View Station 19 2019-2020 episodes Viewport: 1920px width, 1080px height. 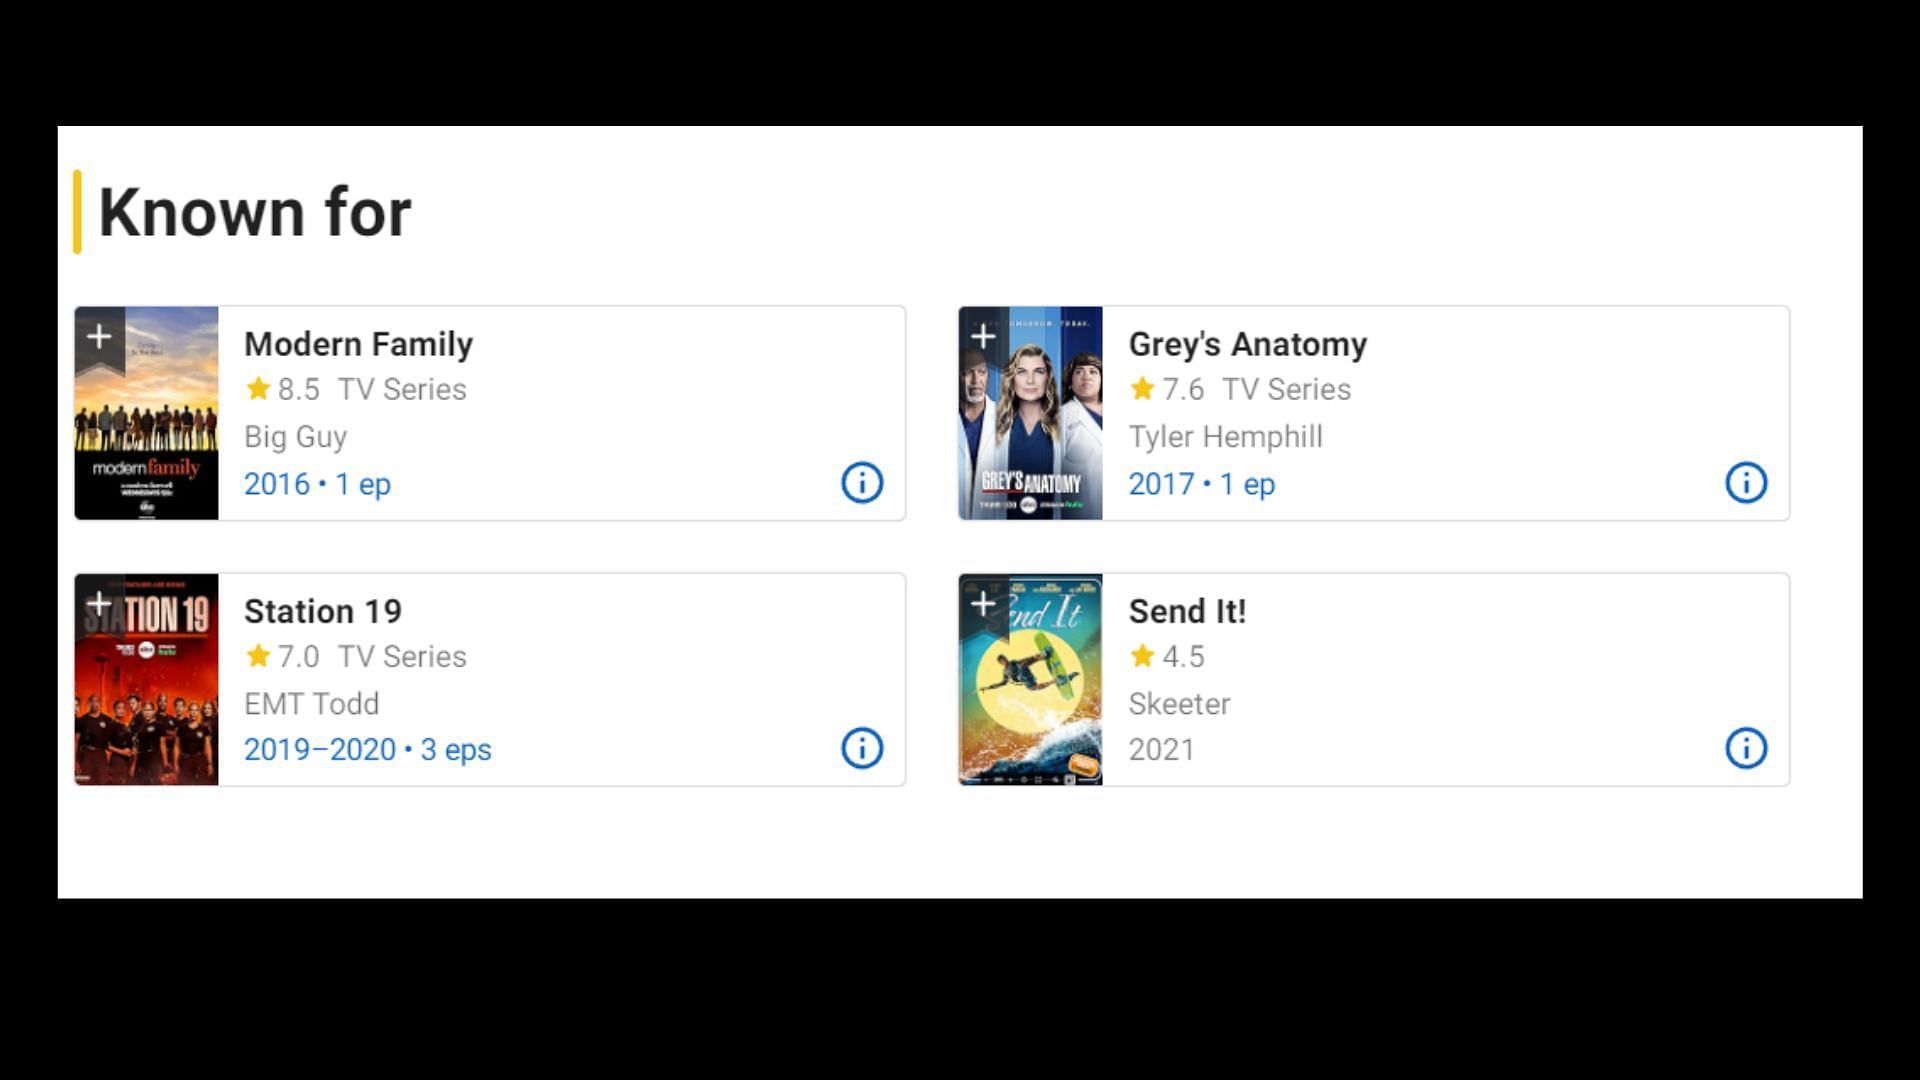pyautogui.click(x=367, y=749)
